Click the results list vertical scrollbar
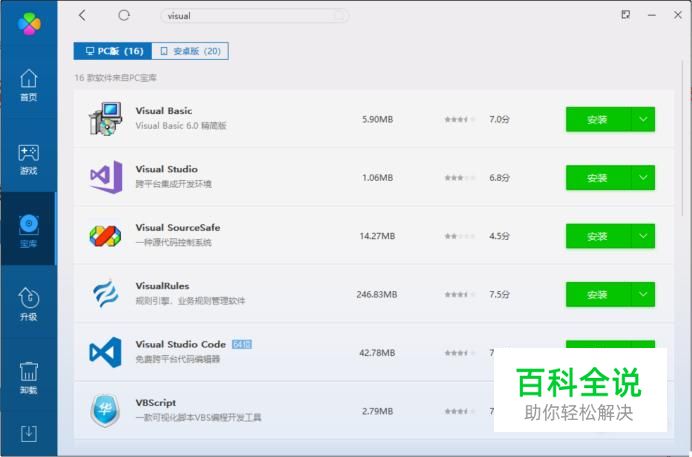 683,137
